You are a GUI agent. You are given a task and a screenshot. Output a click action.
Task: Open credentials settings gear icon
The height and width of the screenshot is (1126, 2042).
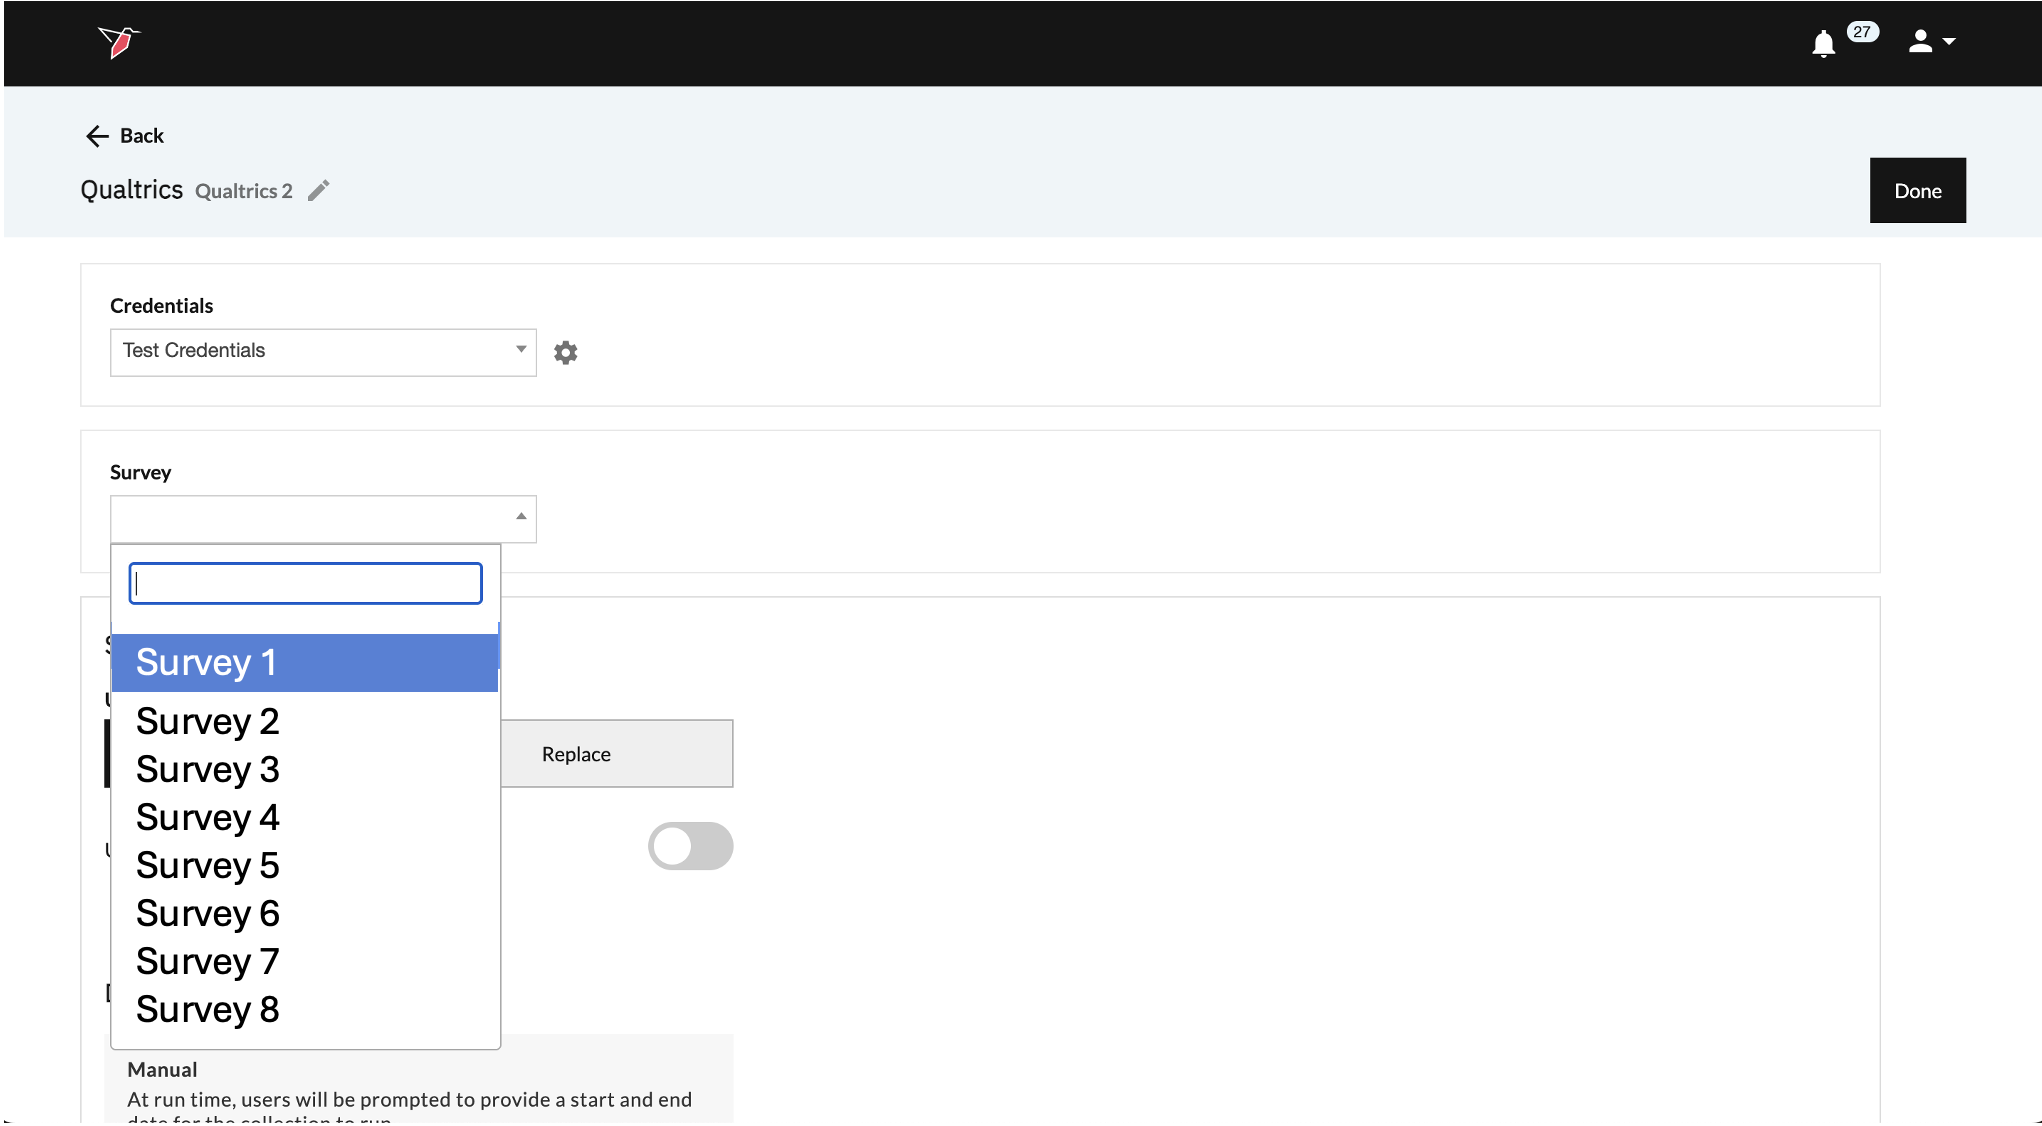click(x=566, y=353)
